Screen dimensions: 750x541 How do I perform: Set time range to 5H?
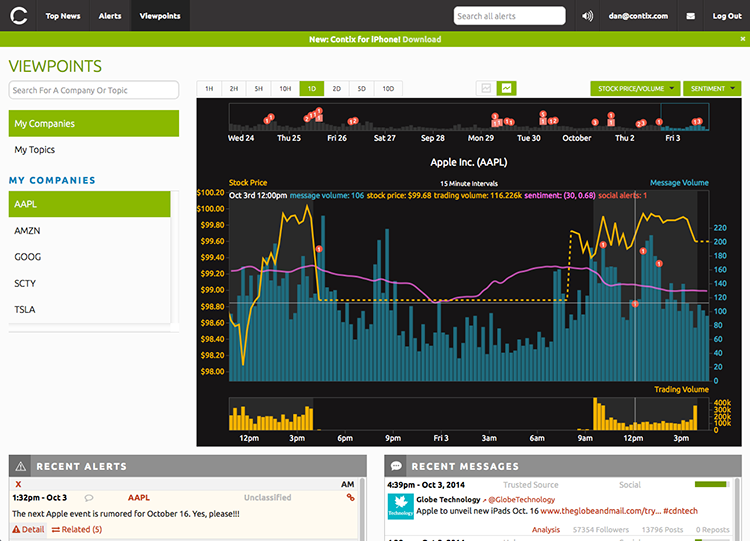pyautogui.click(x=259, y=88)
